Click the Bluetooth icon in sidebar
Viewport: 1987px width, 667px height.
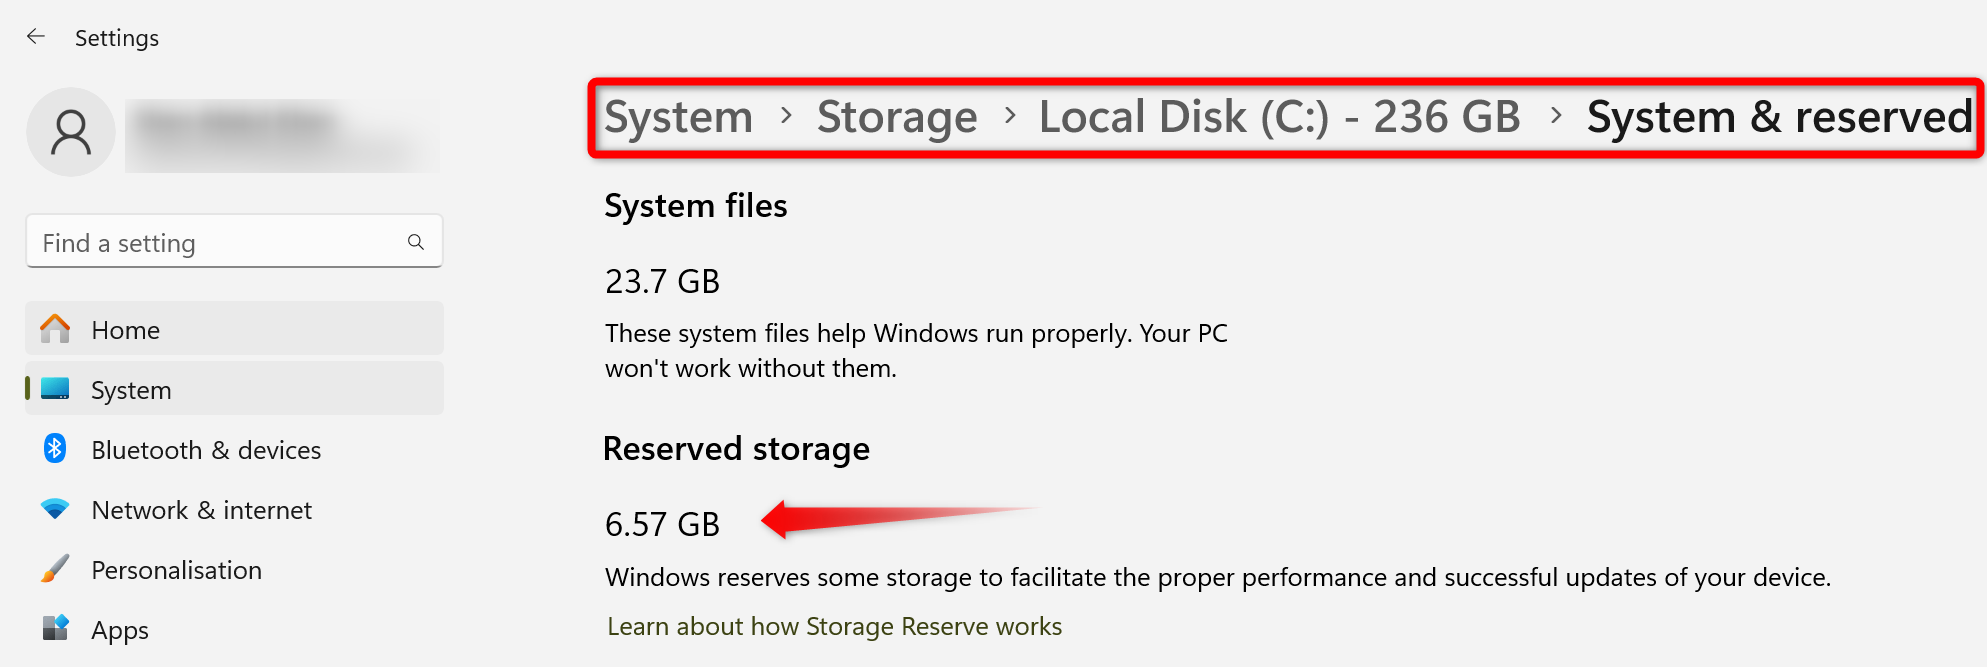point(54,449)
